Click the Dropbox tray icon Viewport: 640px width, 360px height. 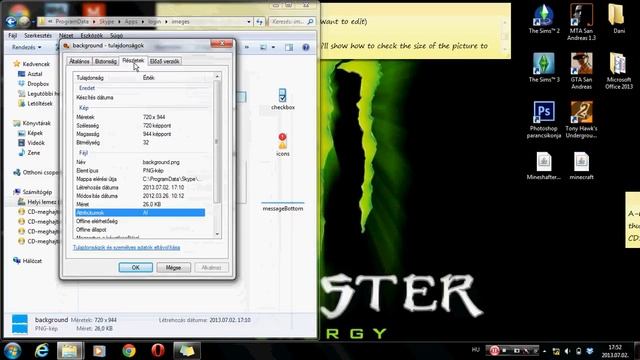tap(590, 351)
